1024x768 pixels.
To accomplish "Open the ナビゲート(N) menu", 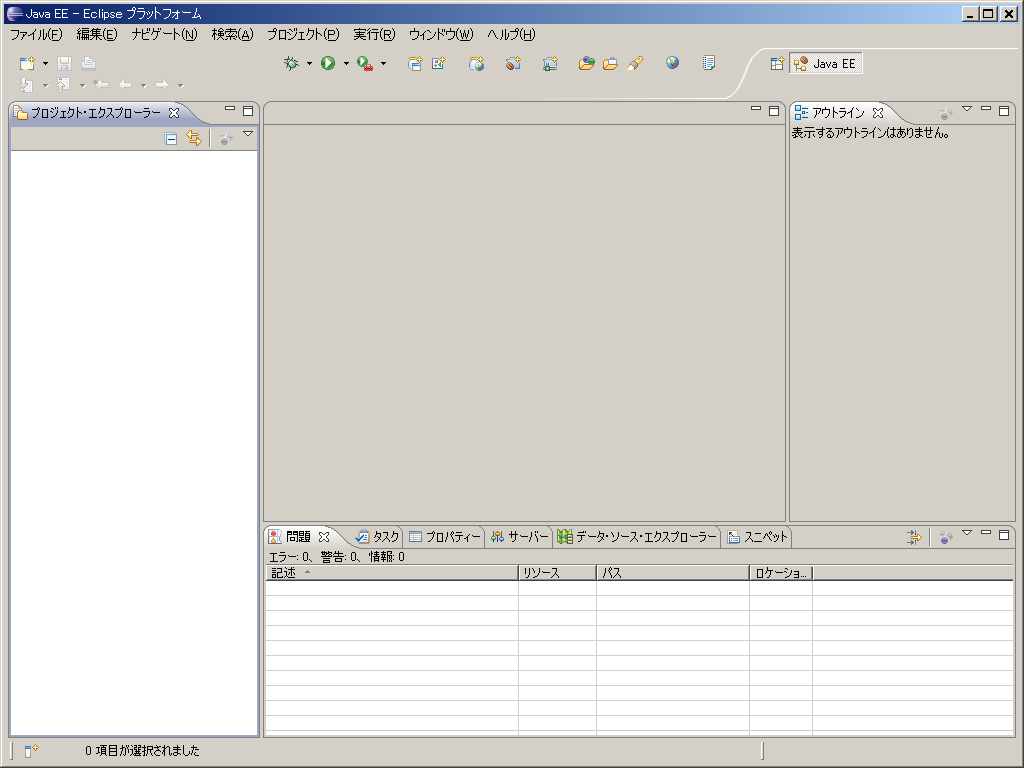I will coord(164,35).
